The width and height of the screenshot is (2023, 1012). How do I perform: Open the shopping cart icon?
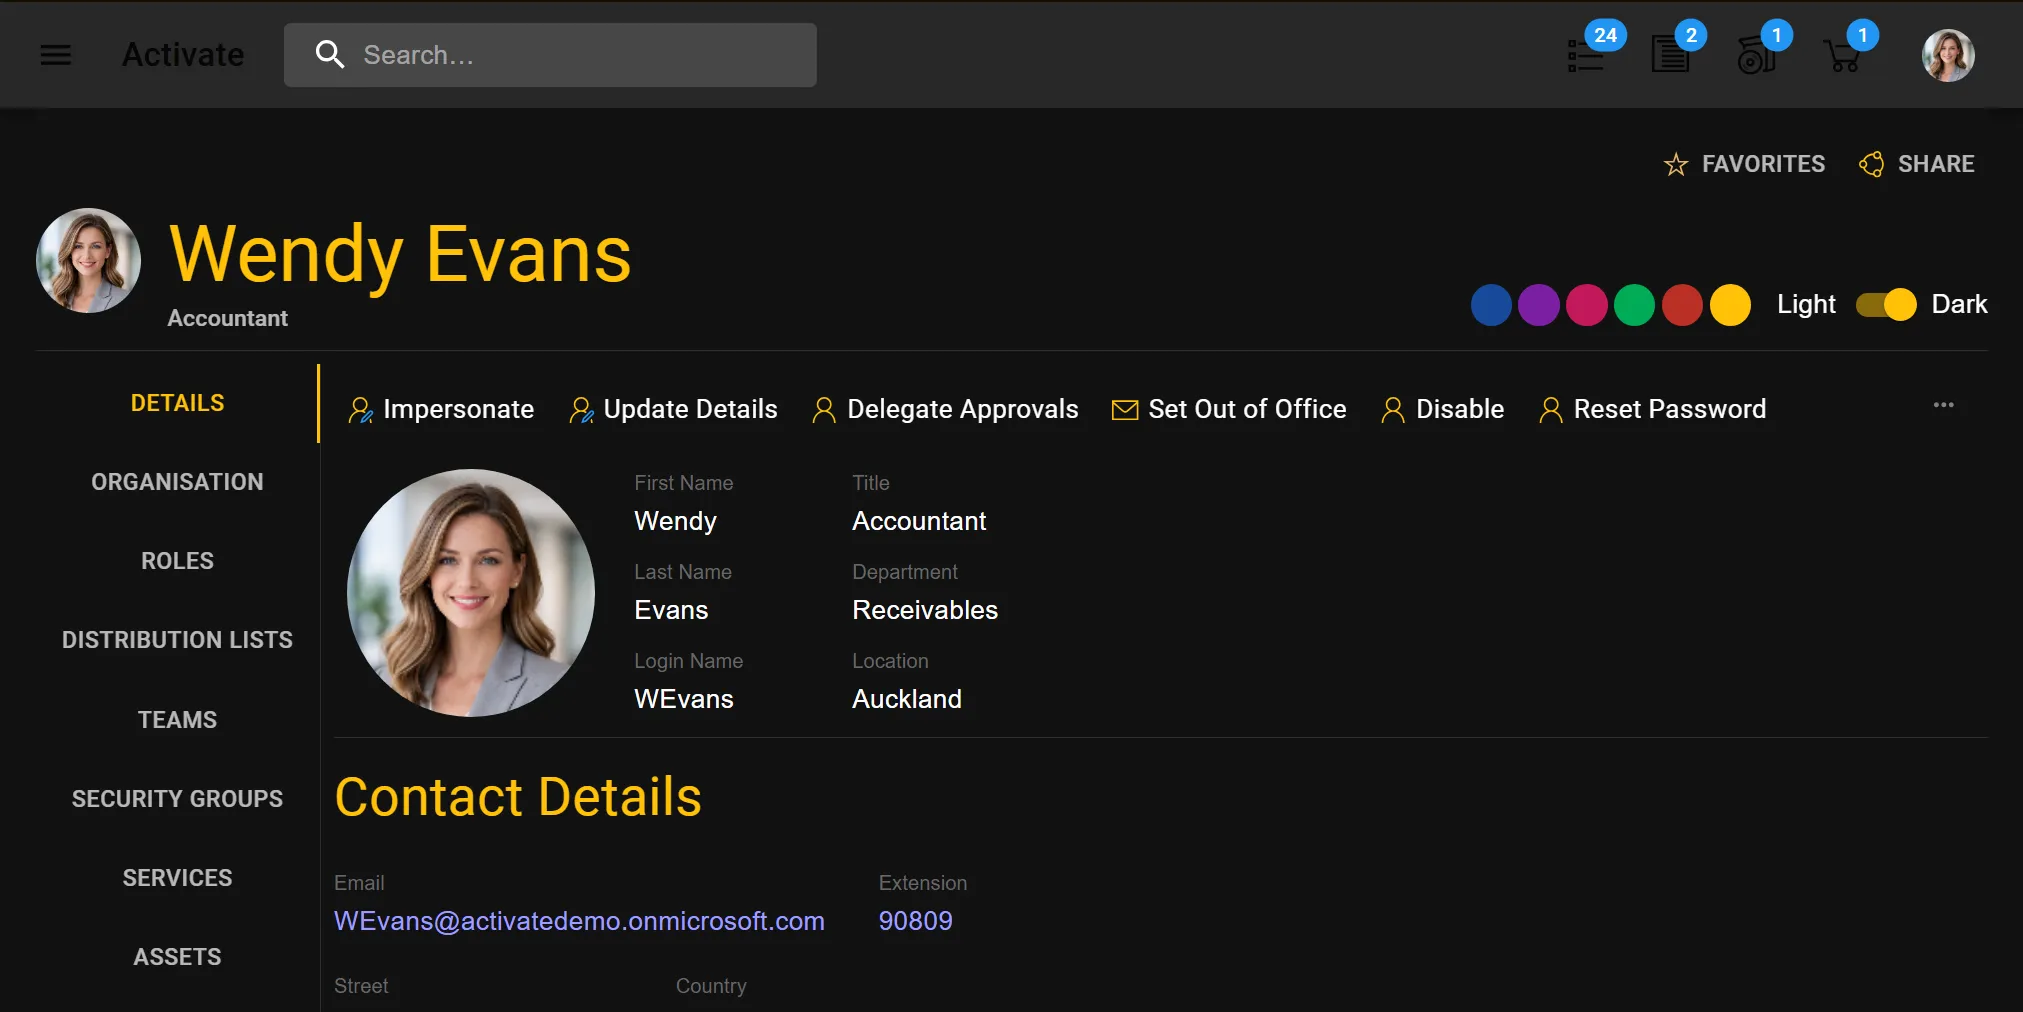1842,56
